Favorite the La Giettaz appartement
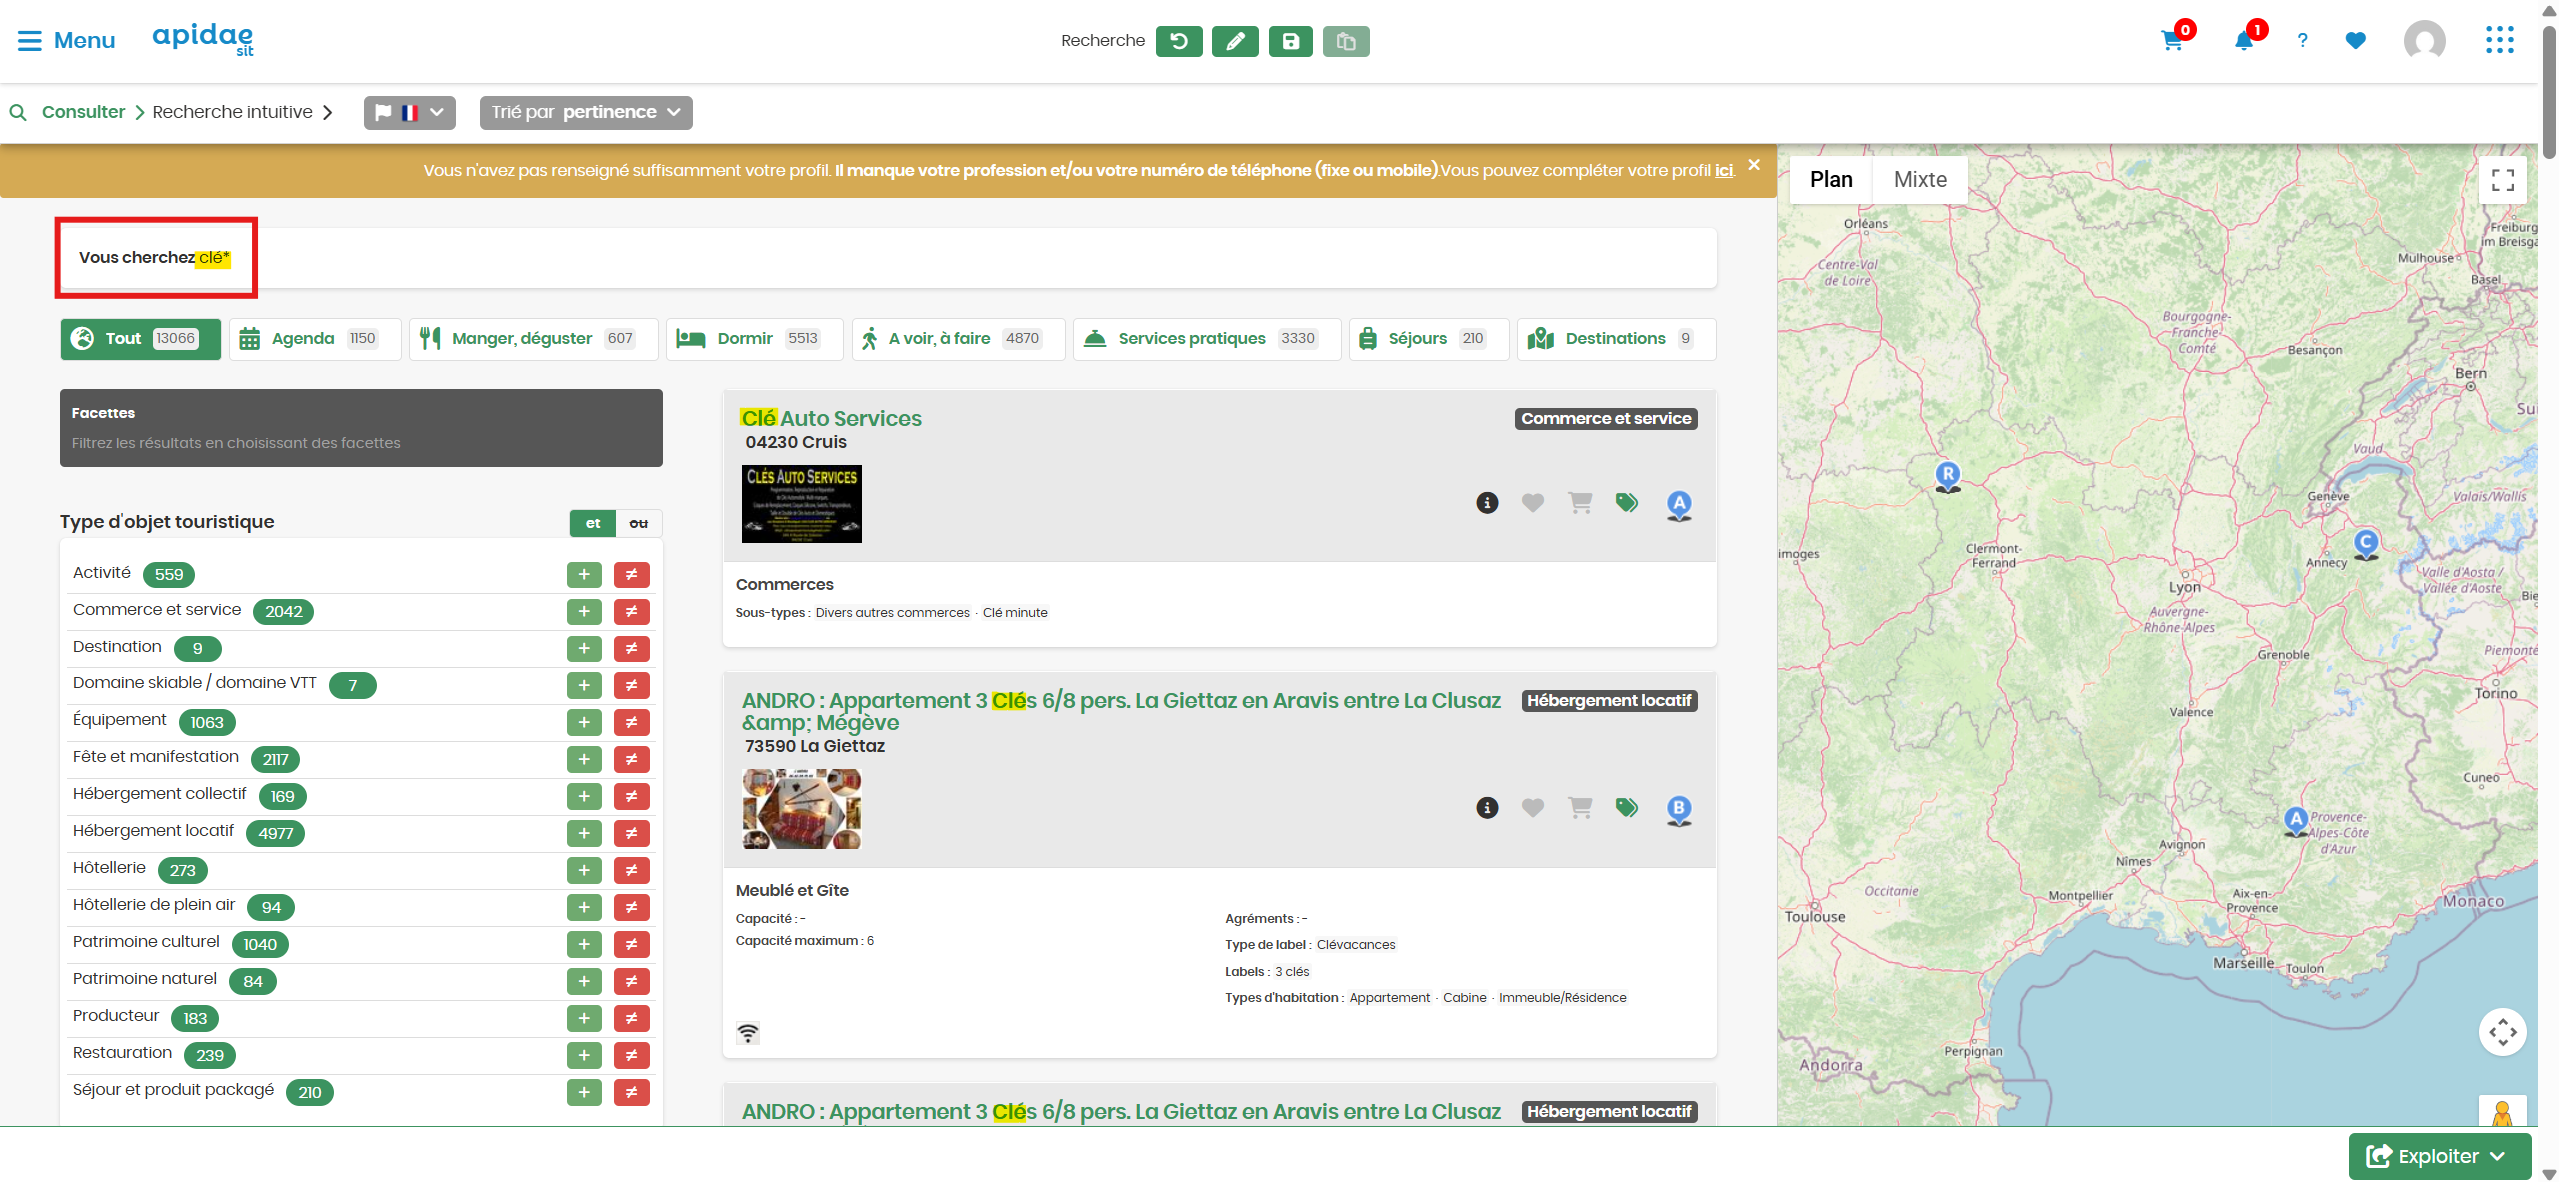This screenshot has width=2559, height=1182. (1533, 807)
